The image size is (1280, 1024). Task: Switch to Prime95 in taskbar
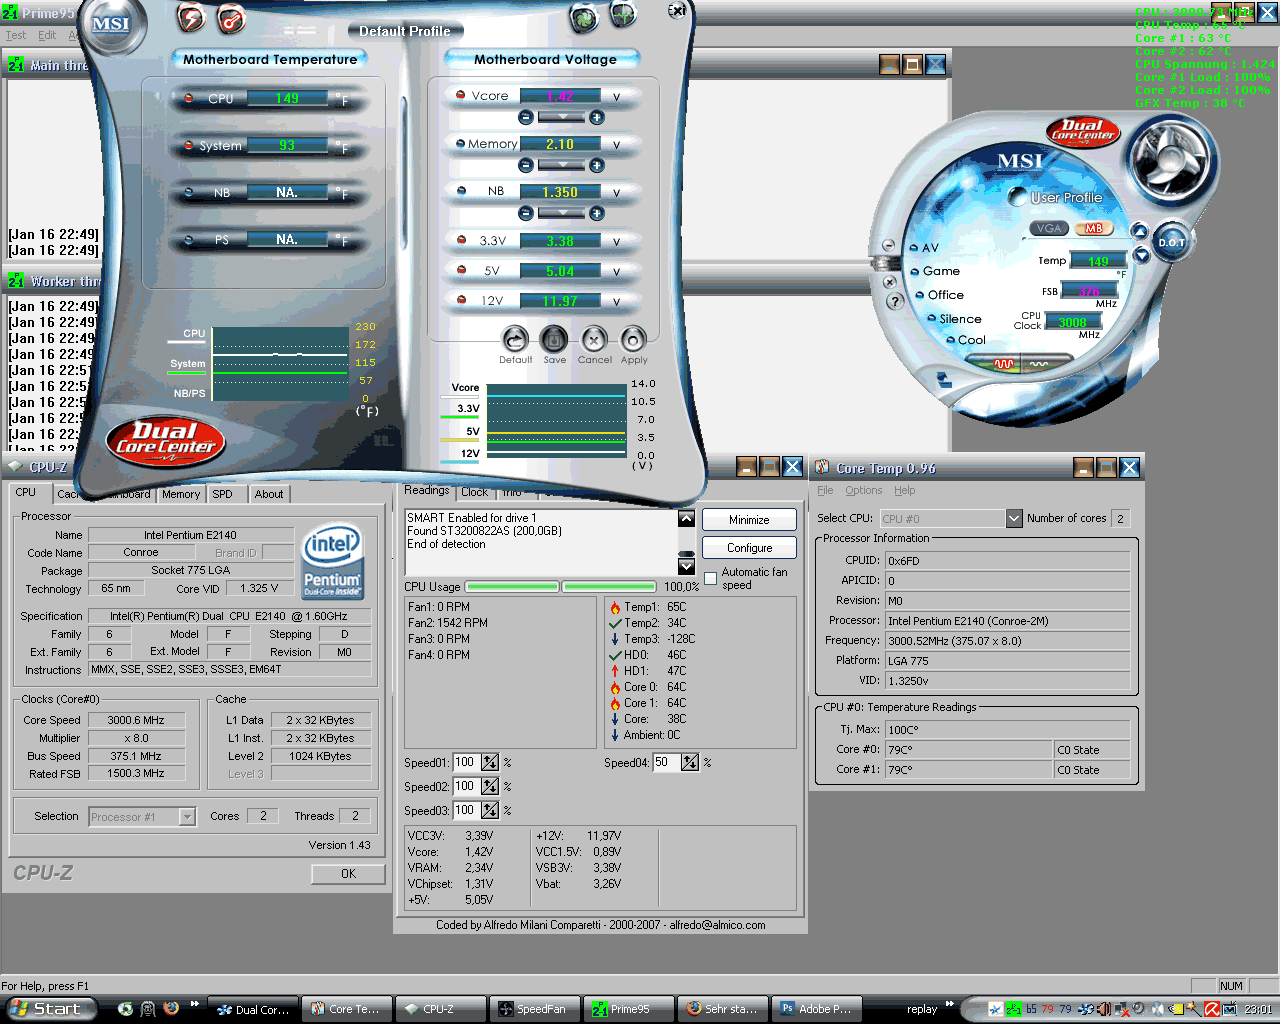[628, 1009]
